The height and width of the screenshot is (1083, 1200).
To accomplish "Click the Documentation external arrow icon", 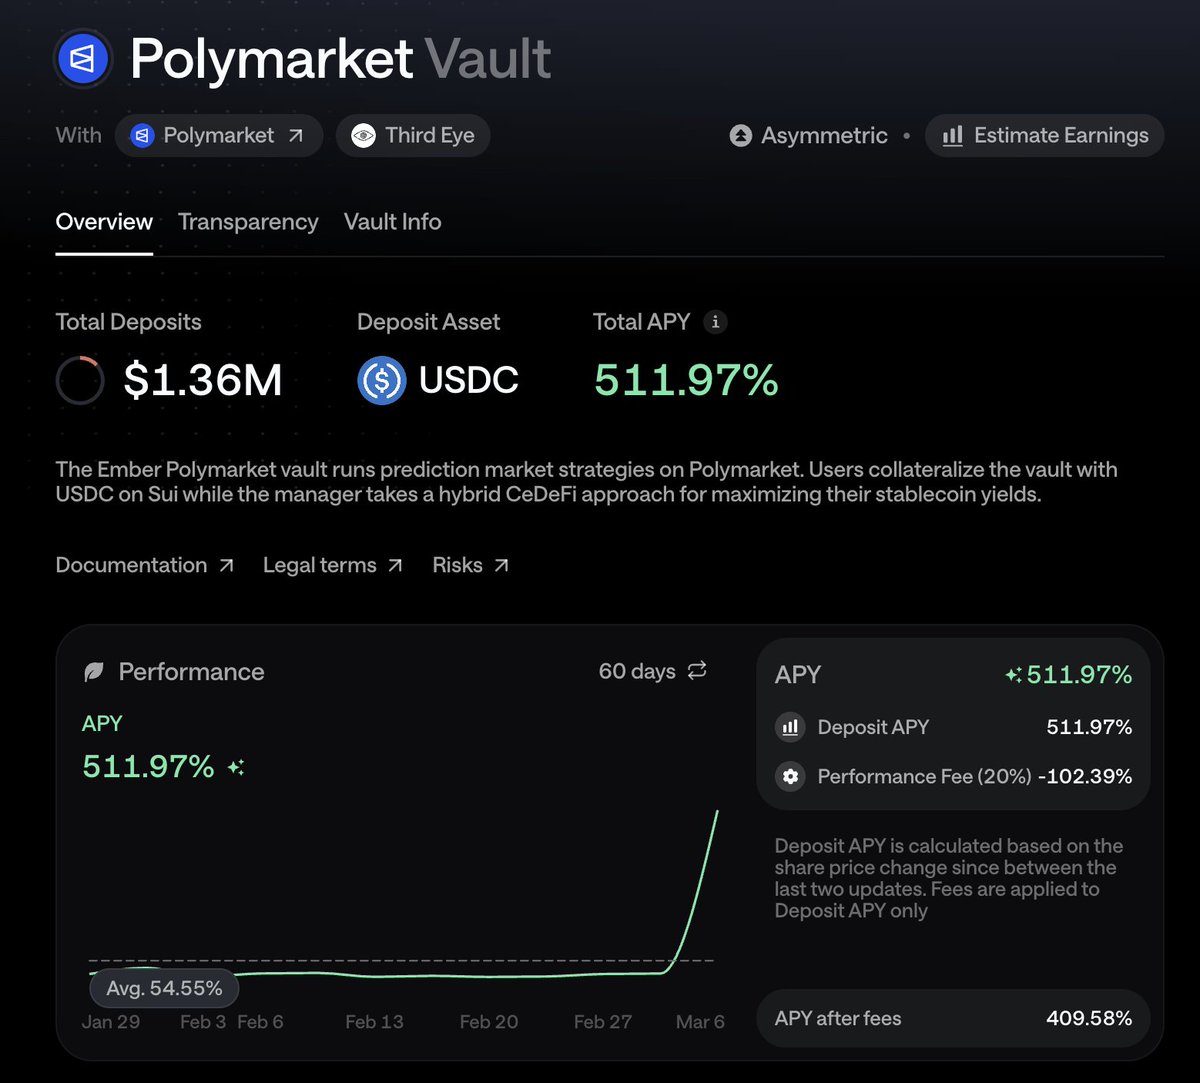I will click(226, 565).
